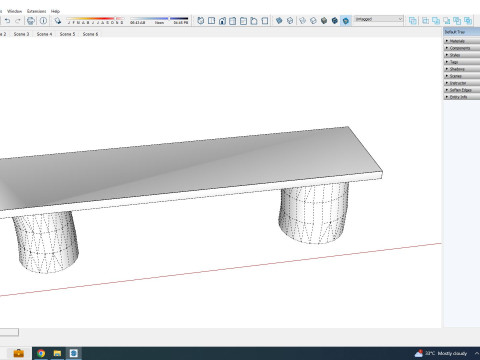Switch to Back view icon
The height and width of the screenshot is (360, 480).
[243, 21]
